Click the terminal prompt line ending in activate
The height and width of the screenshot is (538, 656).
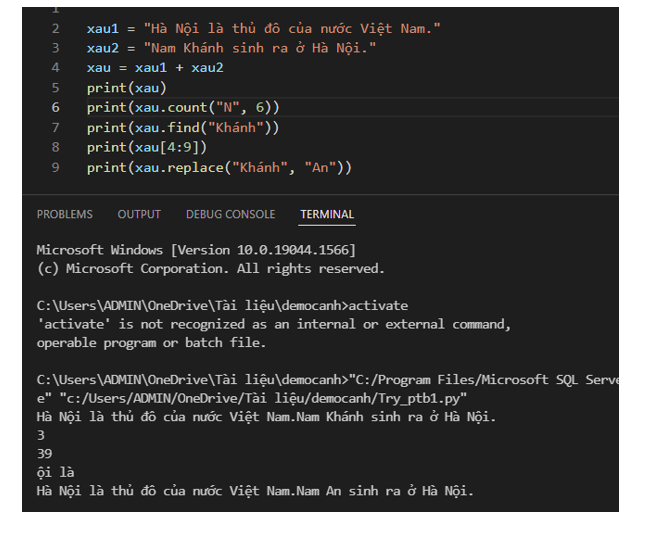click(x=222, y=306)
